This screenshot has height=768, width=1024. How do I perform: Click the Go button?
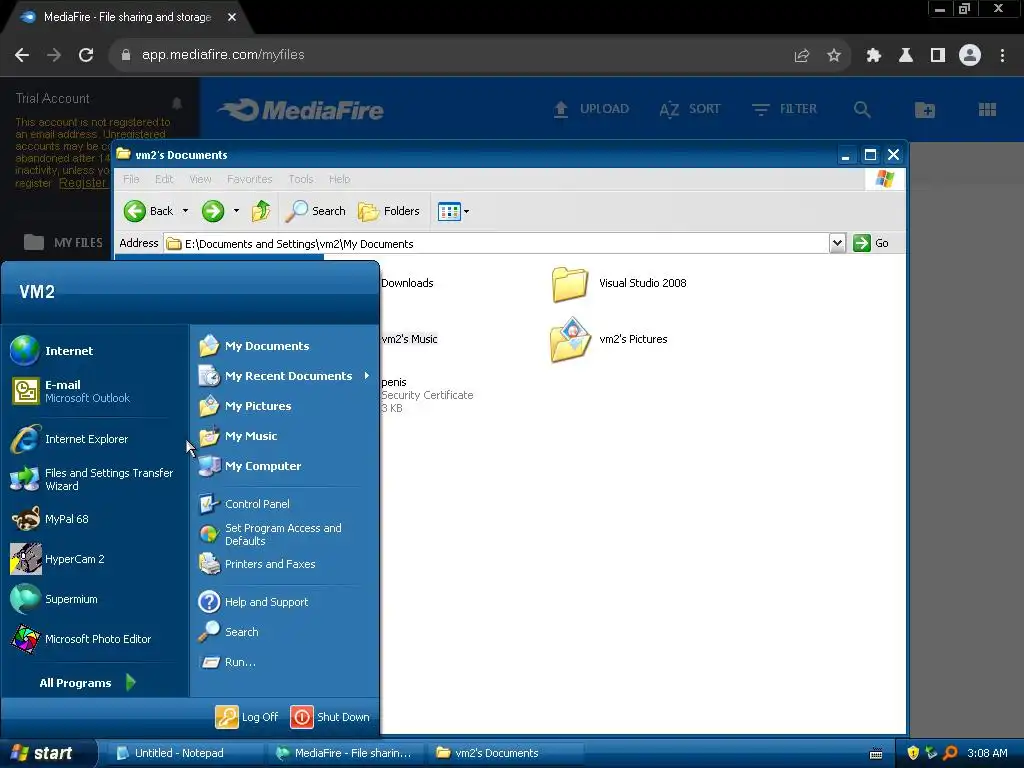(871, 243)
